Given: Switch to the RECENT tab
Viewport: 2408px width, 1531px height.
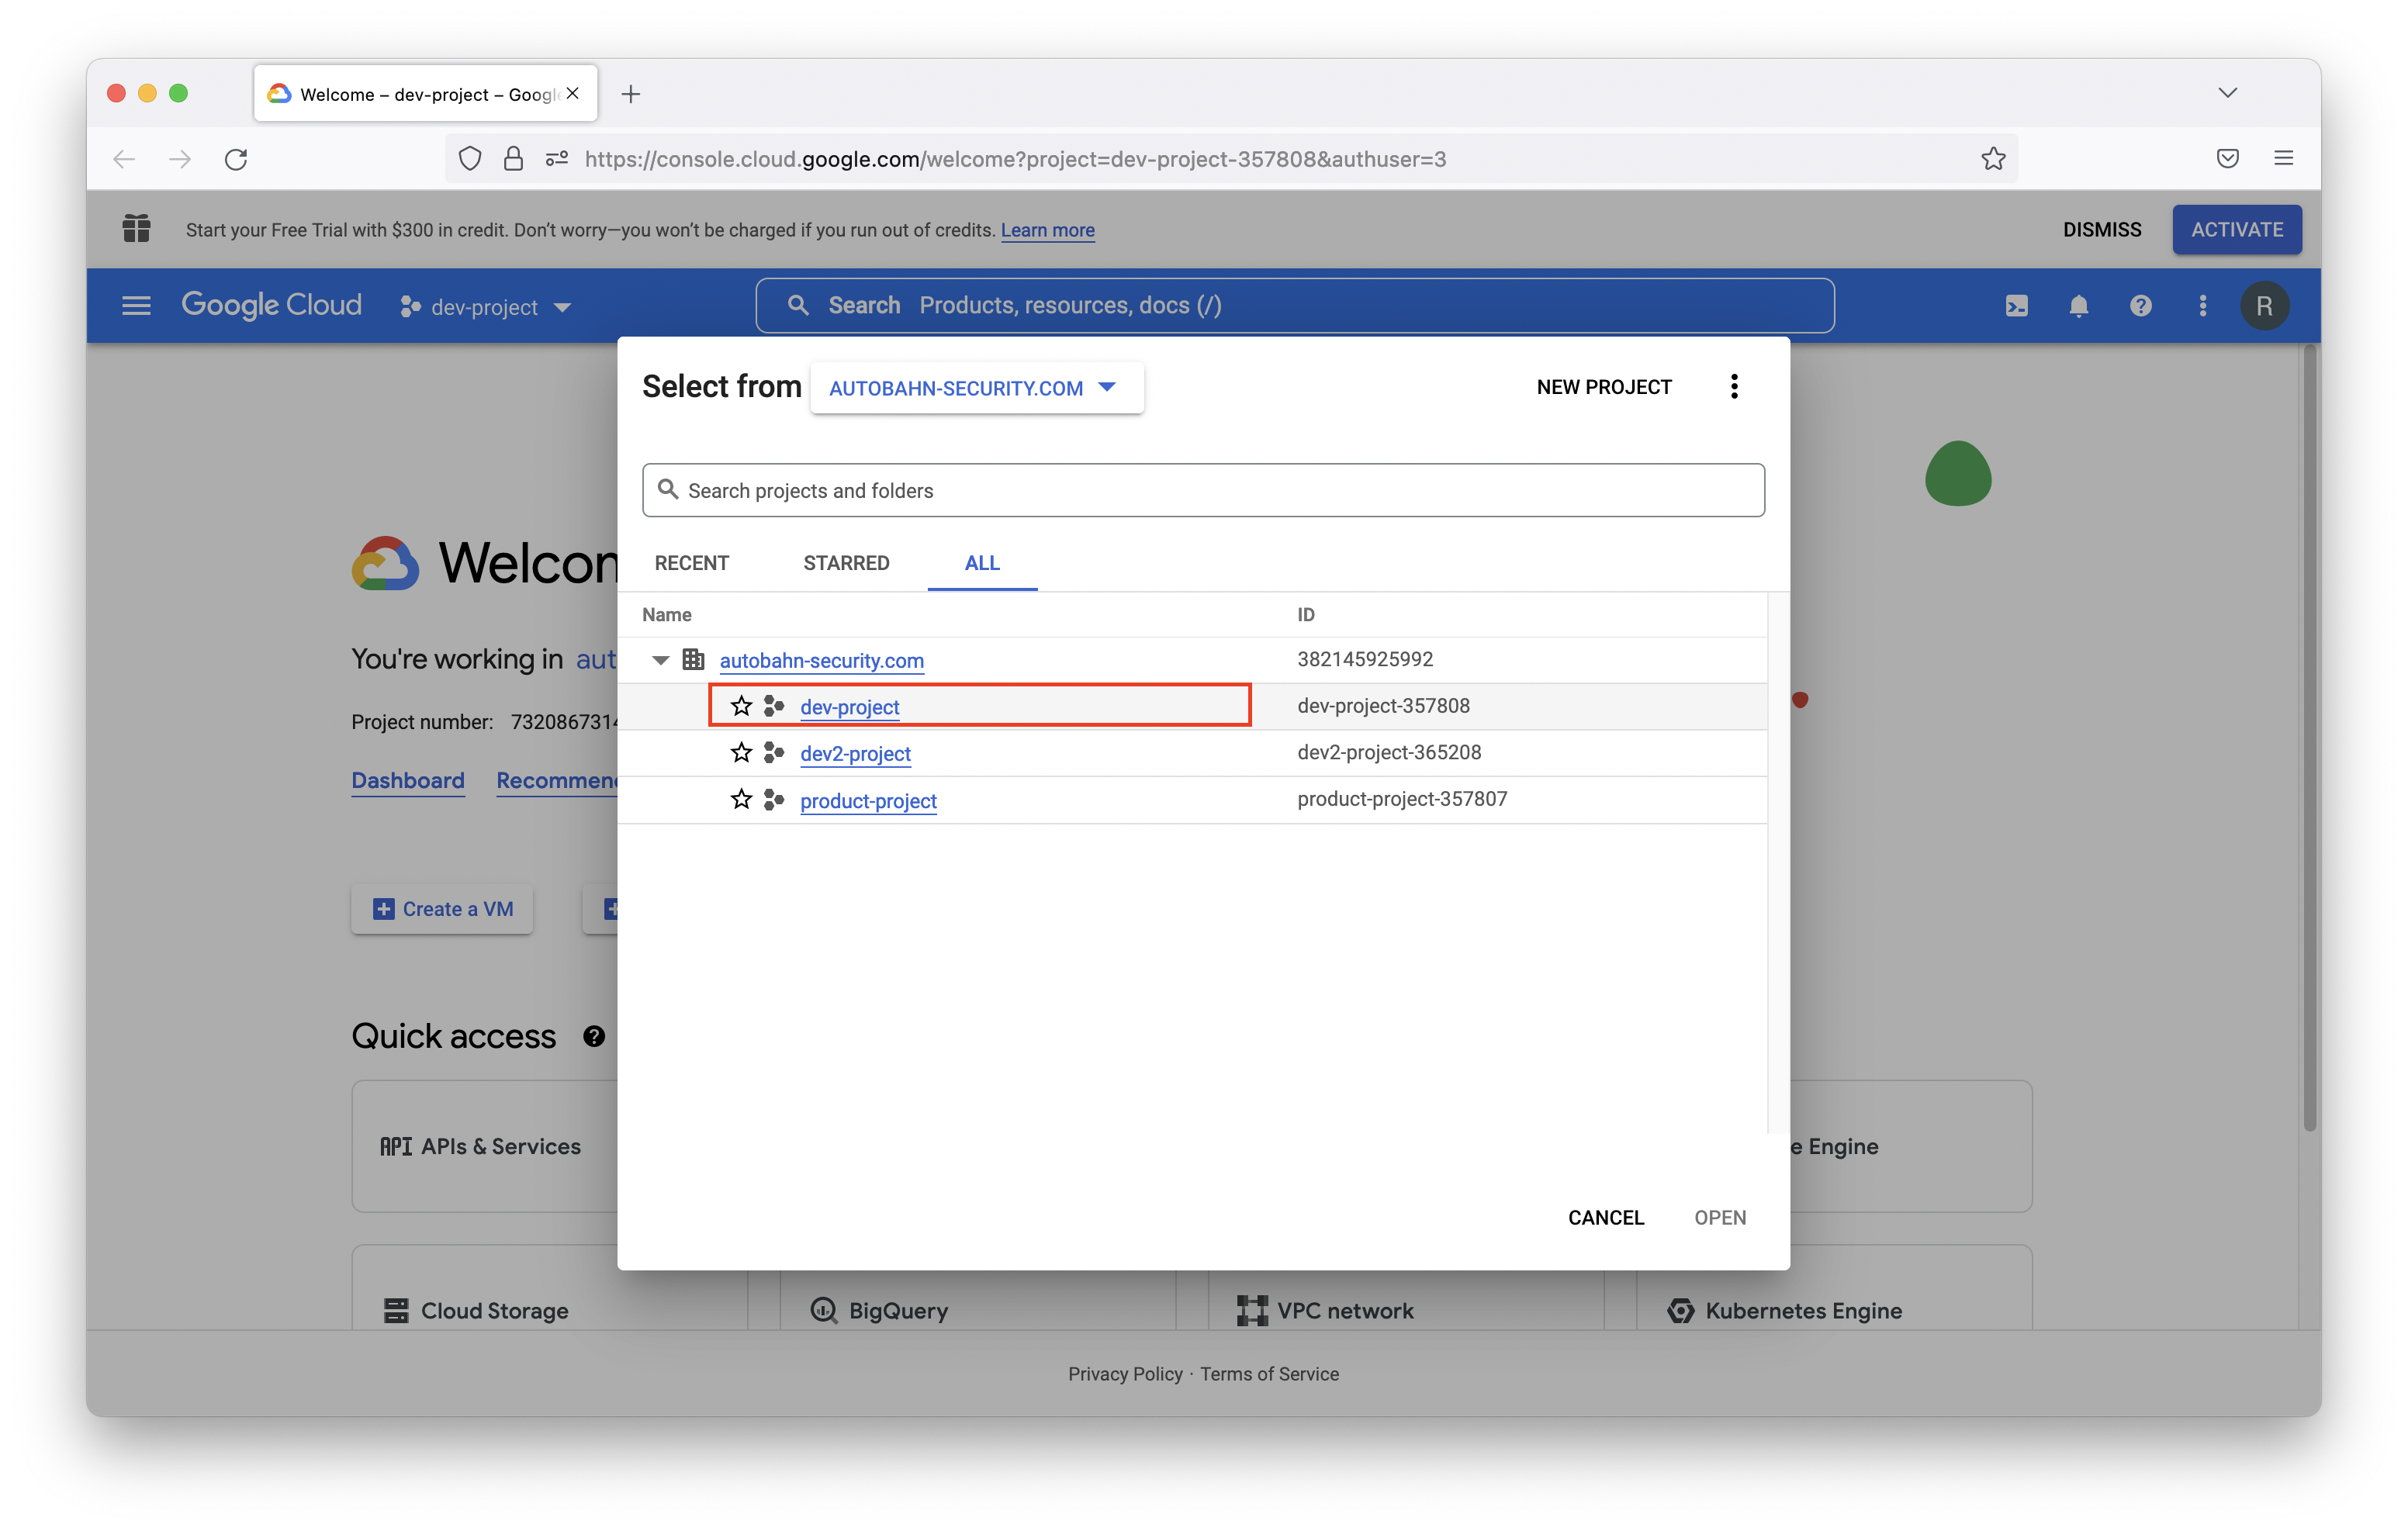Looking at the screenshot, I should pyautogui.click(x=691, y=563).
